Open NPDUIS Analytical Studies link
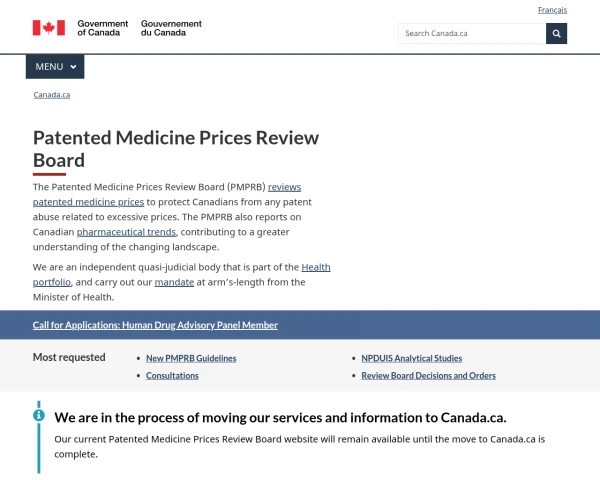 [412, 358]
